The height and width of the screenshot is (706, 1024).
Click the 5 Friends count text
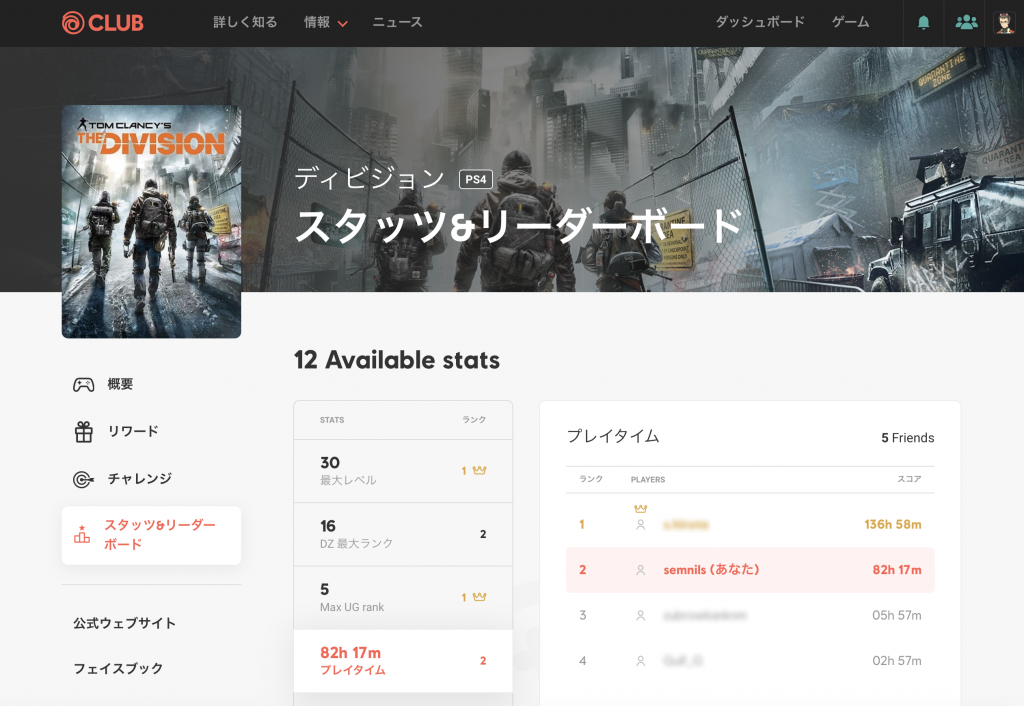pos(908,438)
